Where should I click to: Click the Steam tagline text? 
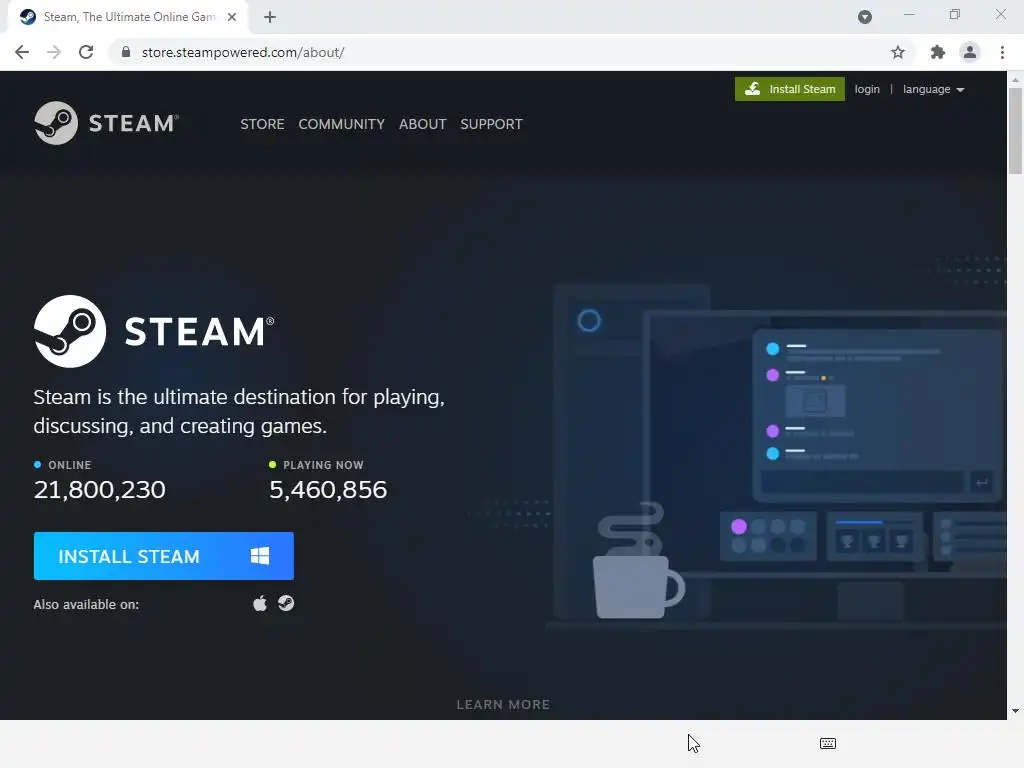[x=239, y=411]
